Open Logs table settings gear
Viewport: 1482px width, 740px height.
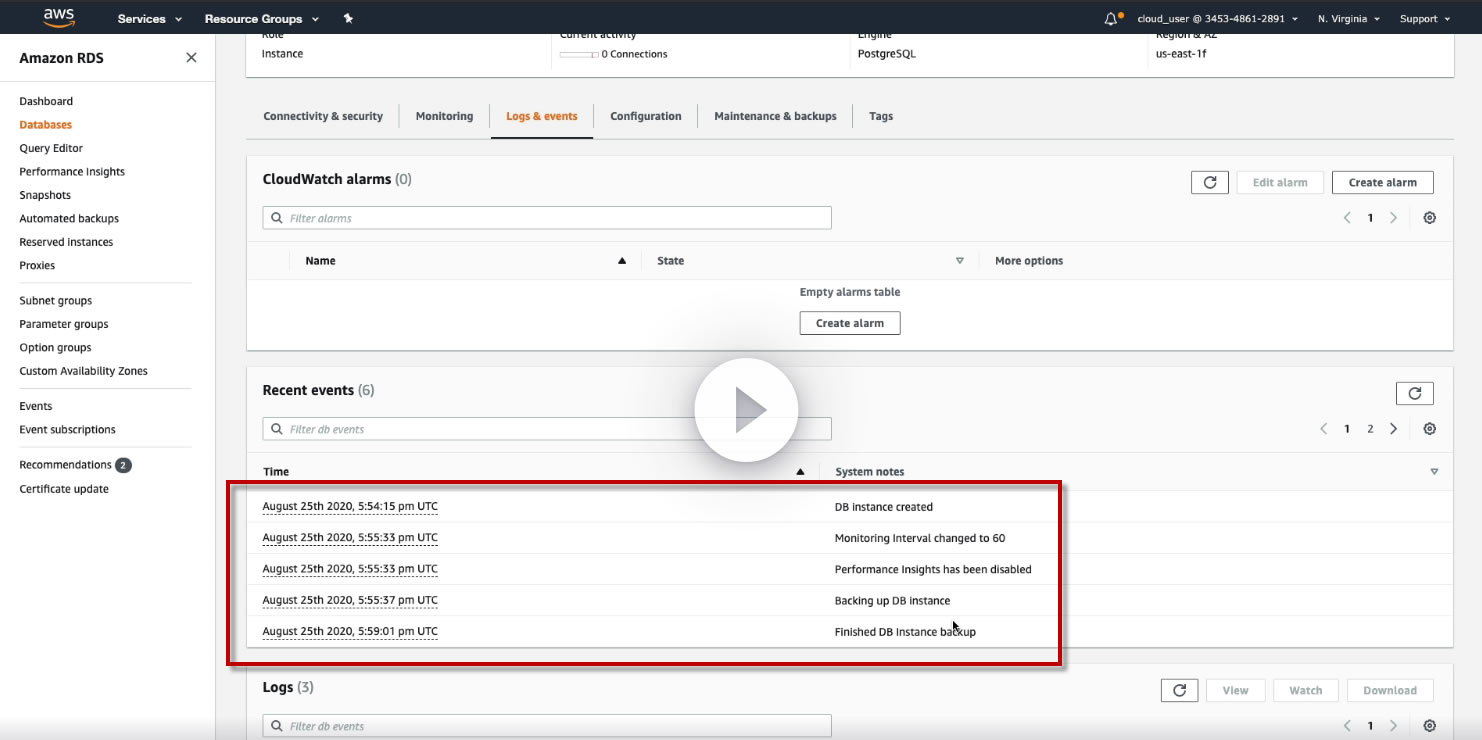(1429, 726)
